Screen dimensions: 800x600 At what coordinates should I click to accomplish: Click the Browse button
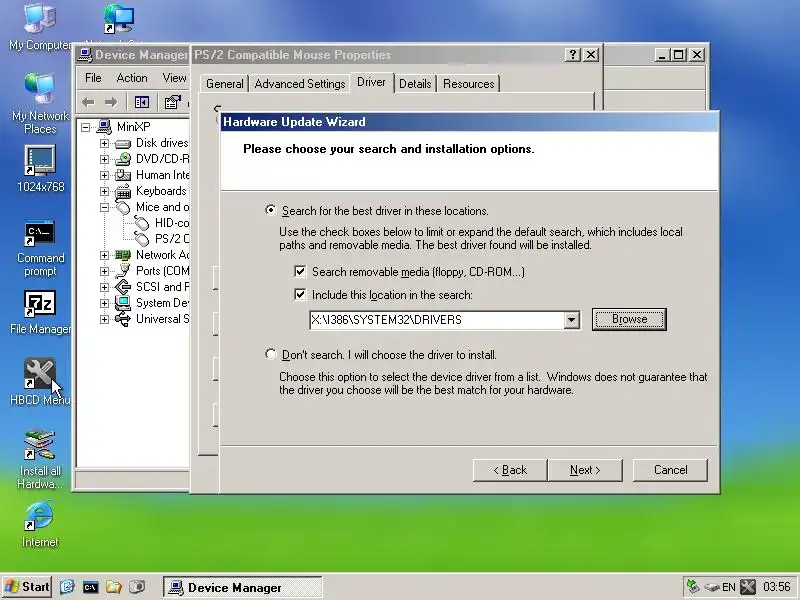click(629, 319)
